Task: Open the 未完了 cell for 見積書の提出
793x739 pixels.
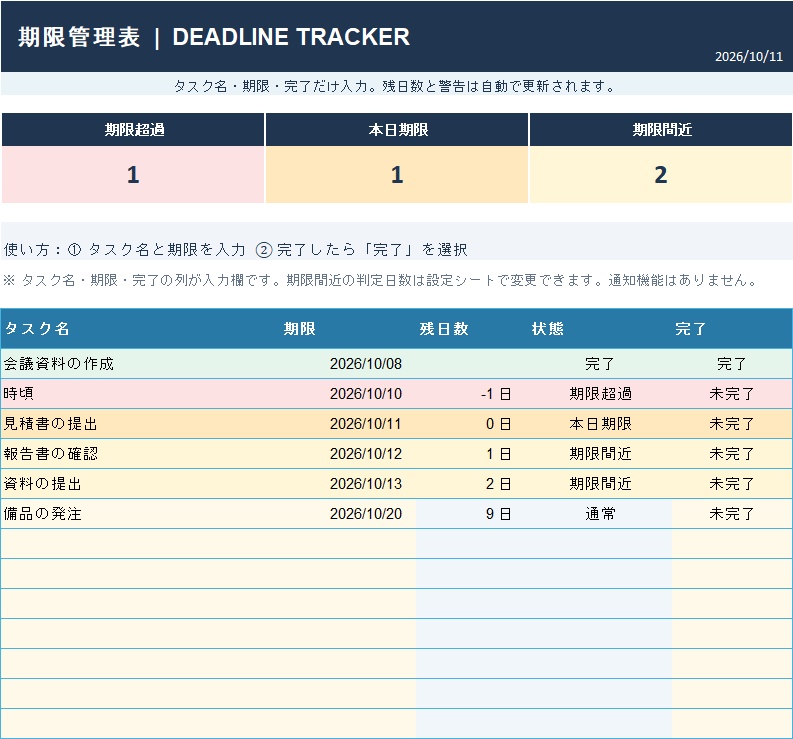Action: tap(732, 424)
